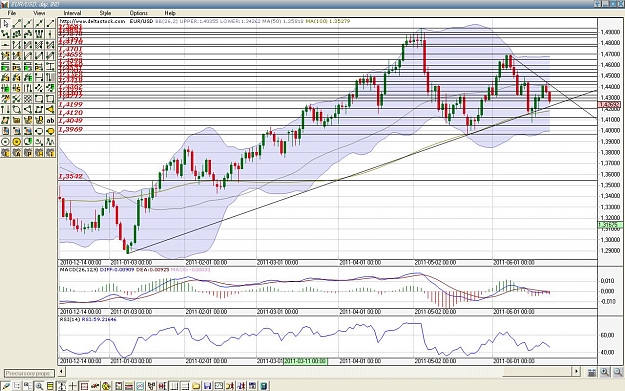The height and width of the screenshot is (391, 625).
Task: Select the yellow filled triangle tool
Action: click(50, 109)
